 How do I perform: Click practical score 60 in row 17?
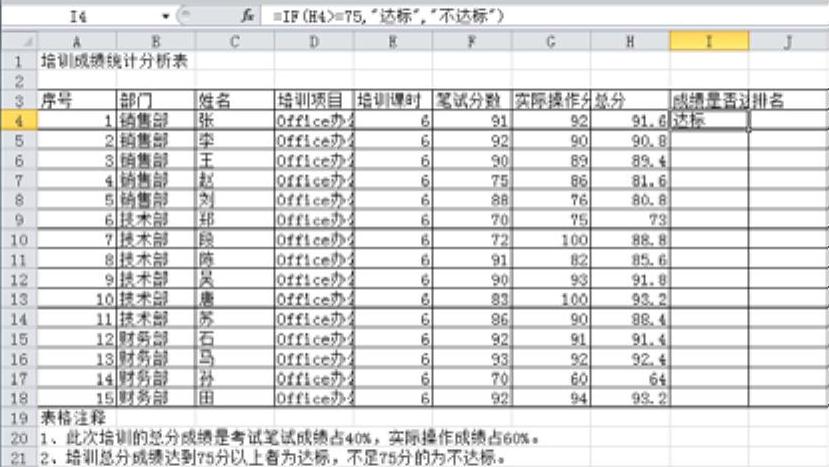tap(551, 378)
